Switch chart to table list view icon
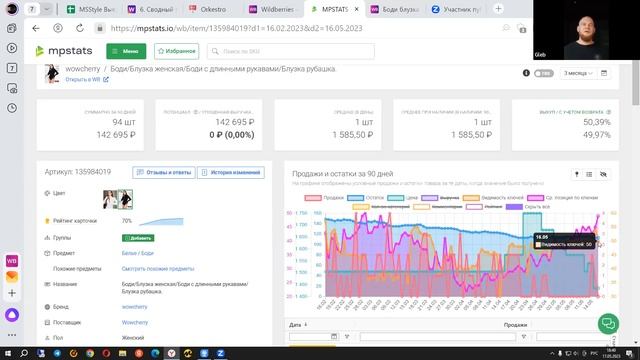This screenshot has width=640, height=360. pyautogui.click(x=589, y=174)
